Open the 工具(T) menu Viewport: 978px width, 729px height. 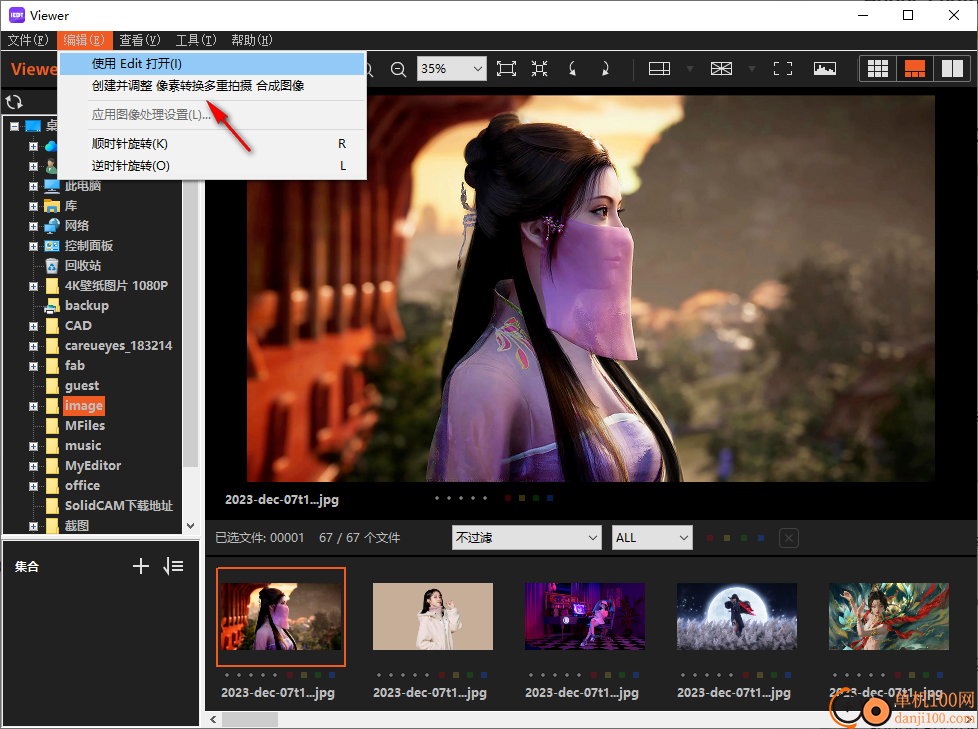[x=196, y=40]
